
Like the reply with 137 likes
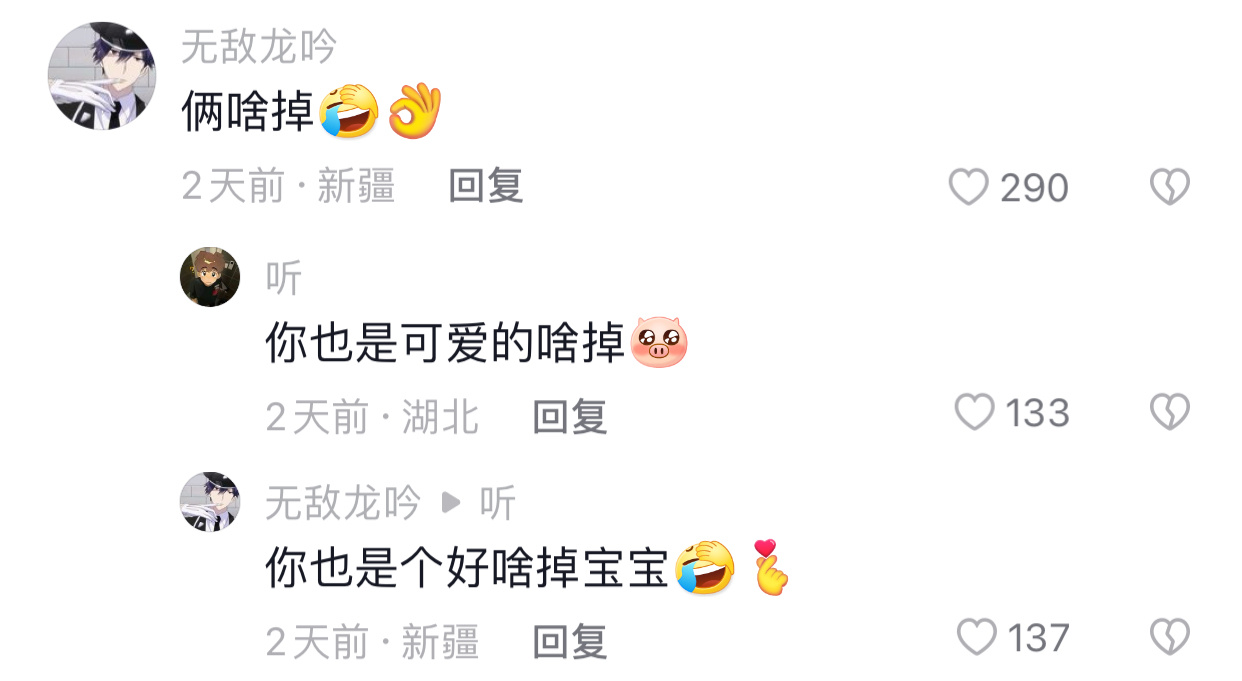(977, 637)
